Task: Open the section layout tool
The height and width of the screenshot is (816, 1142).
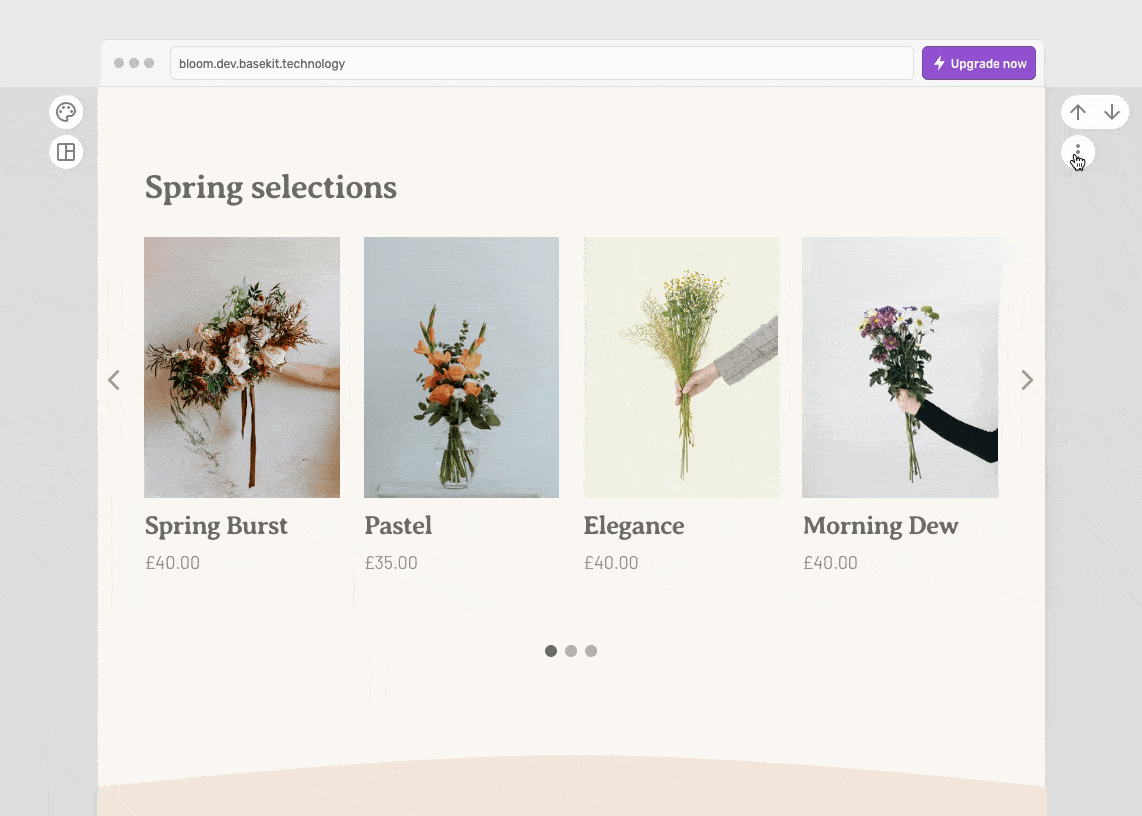Action: (x=66, y=152)
